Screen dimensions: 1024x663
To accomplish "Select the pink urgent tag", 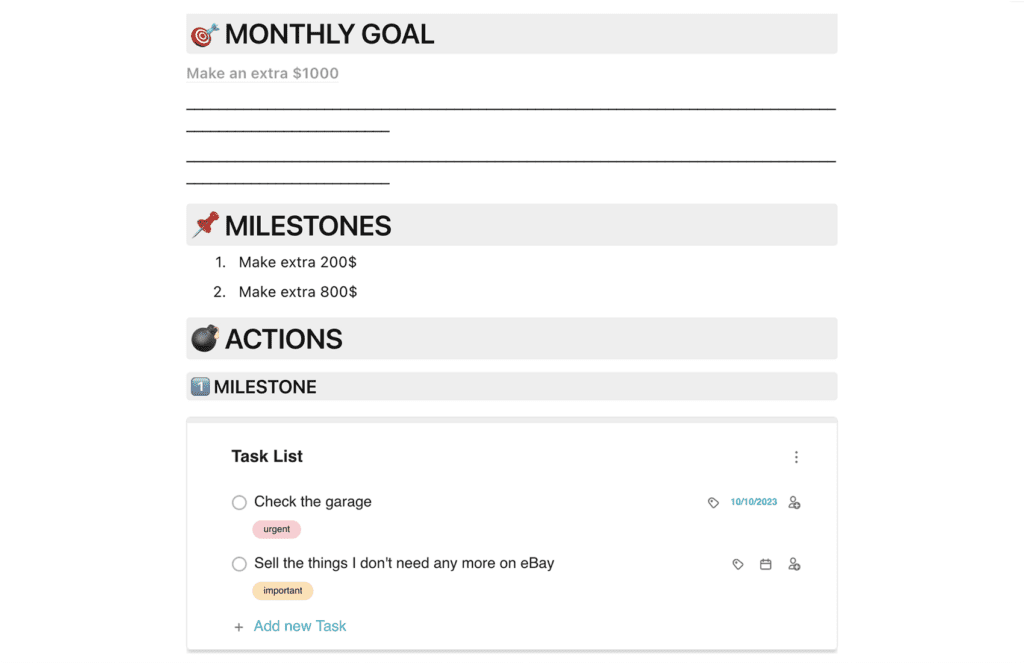I will [277, 528].
